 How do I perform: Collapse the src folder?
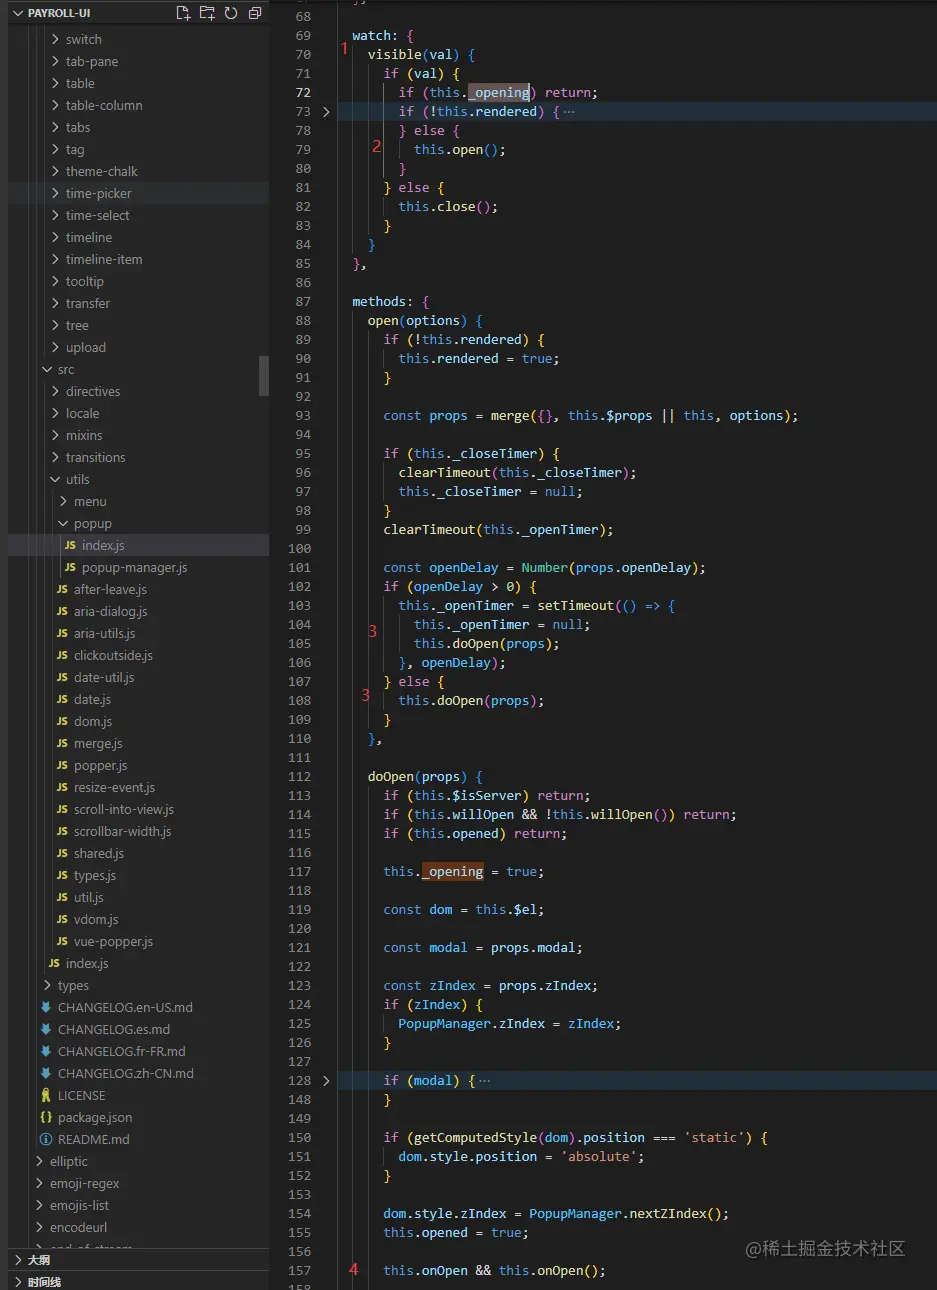pos(66,369)
